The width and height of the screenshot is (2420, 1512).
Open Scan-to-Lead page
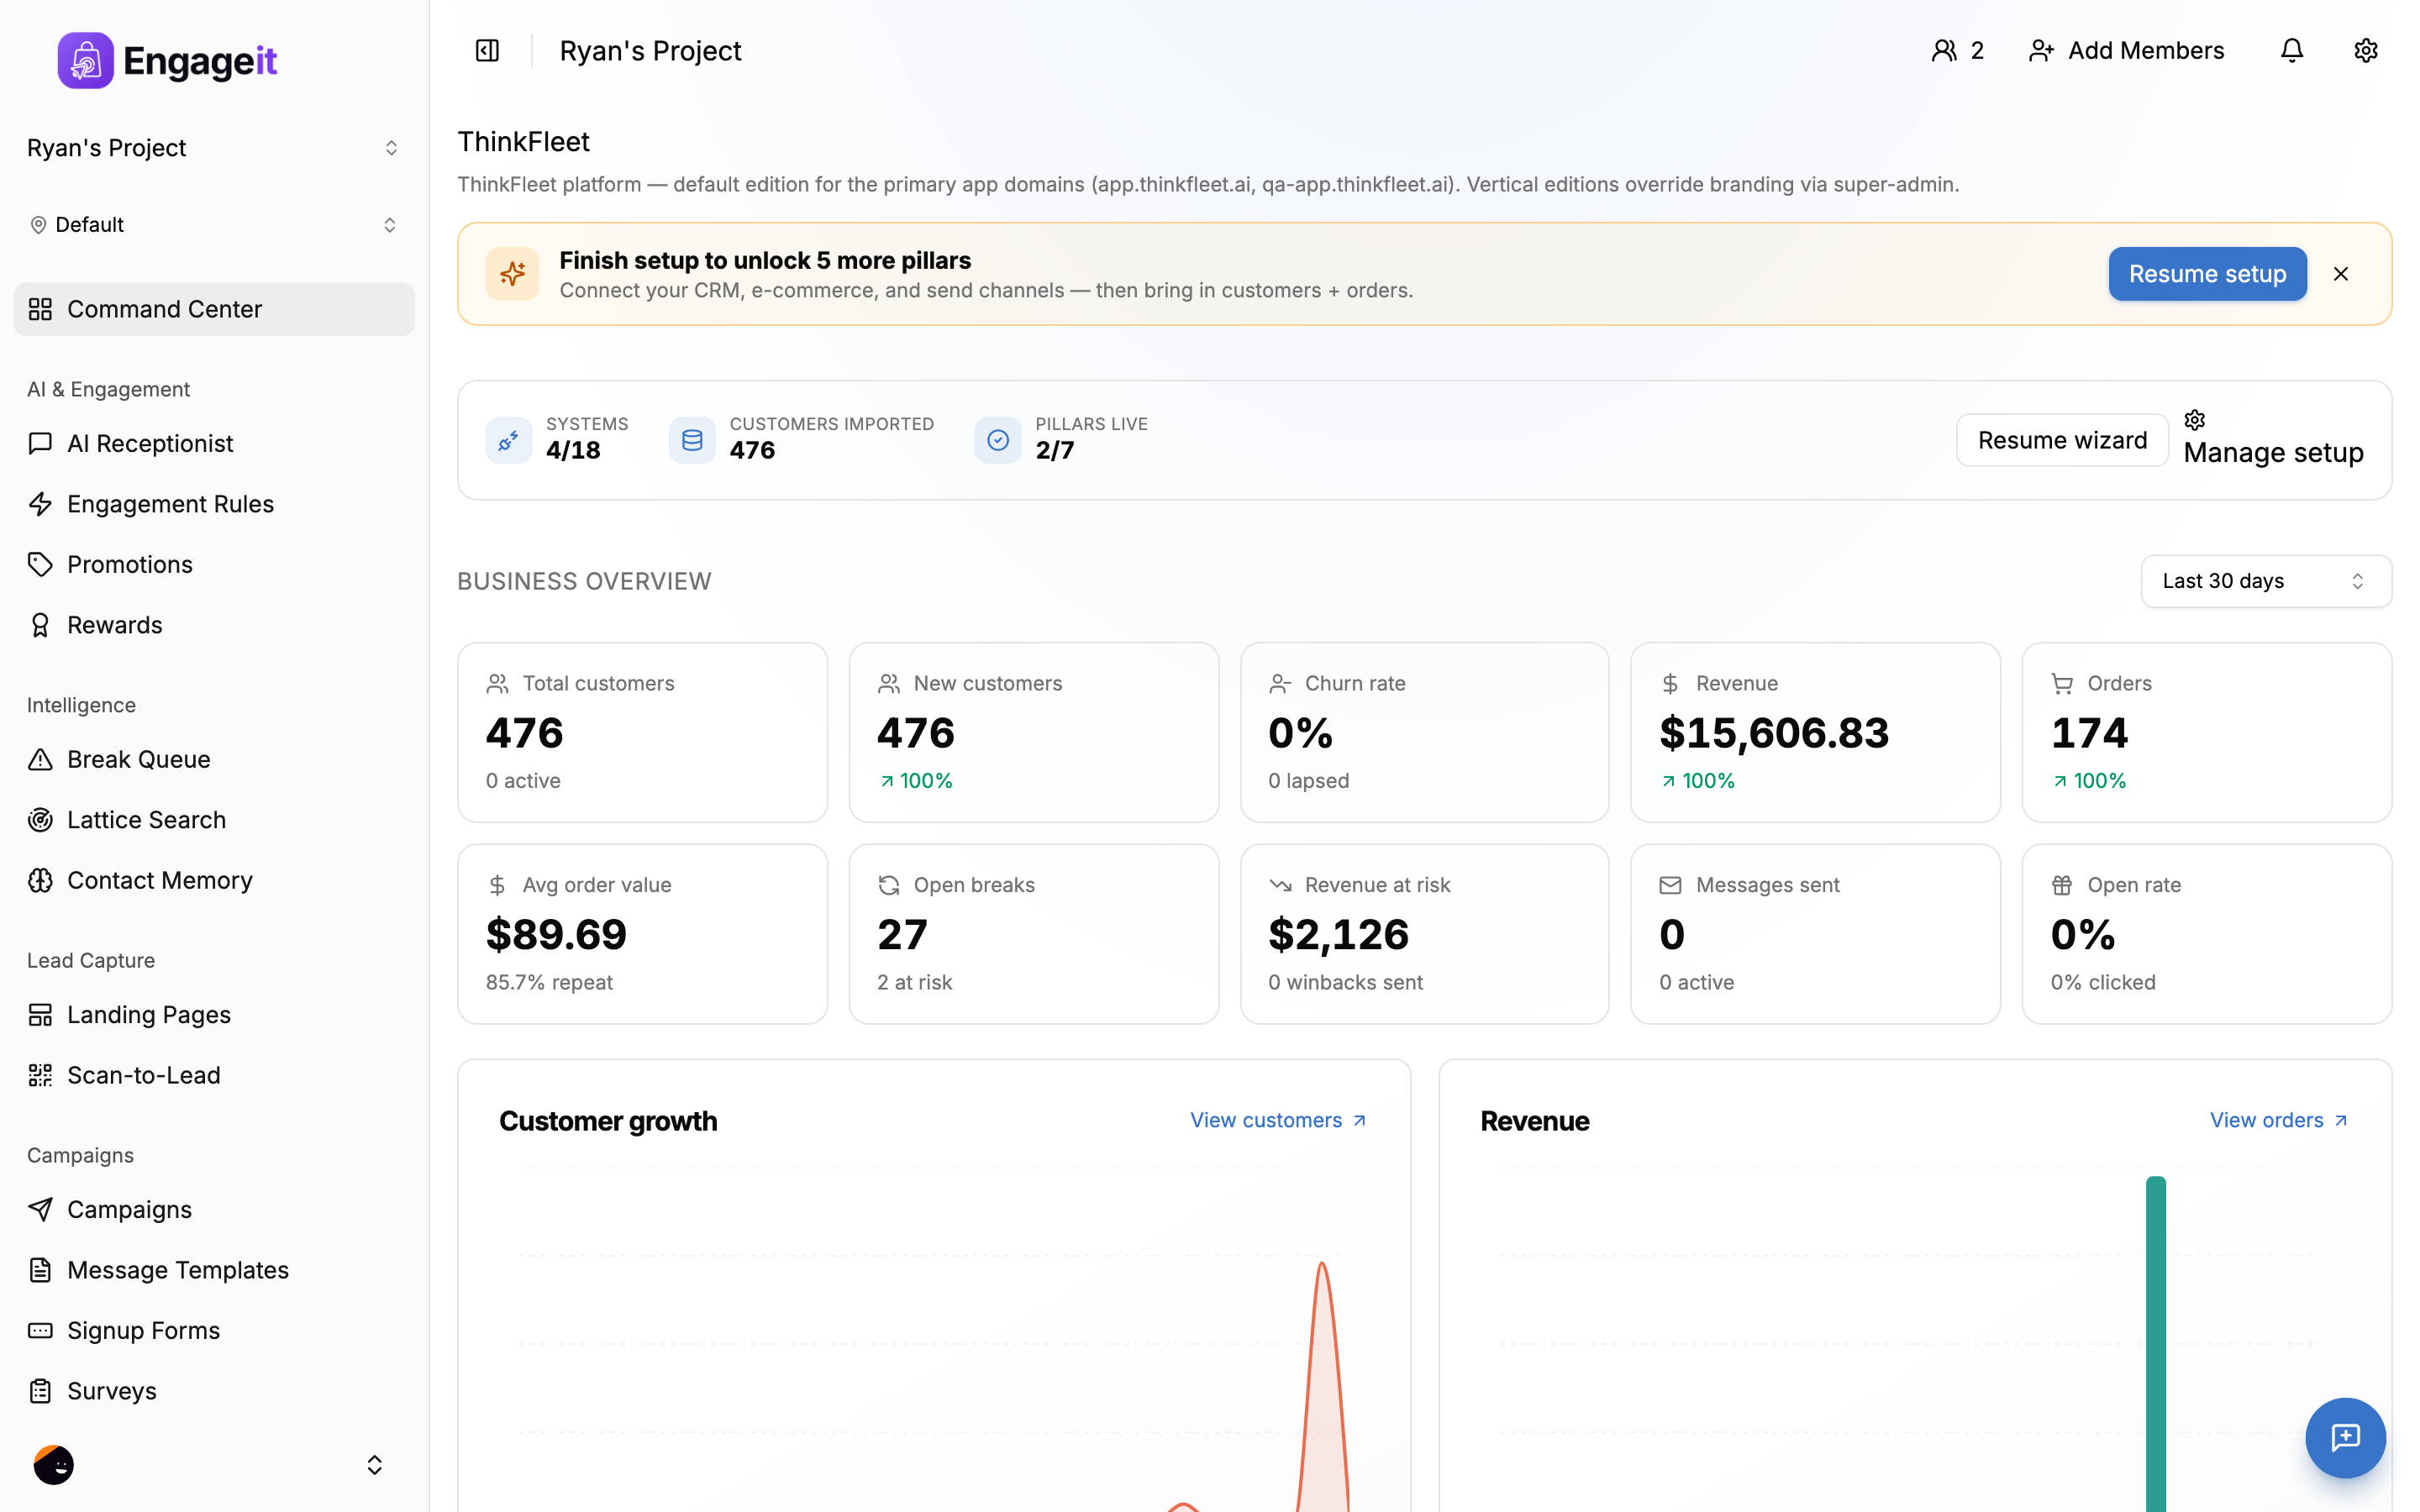pos(213,1075)
